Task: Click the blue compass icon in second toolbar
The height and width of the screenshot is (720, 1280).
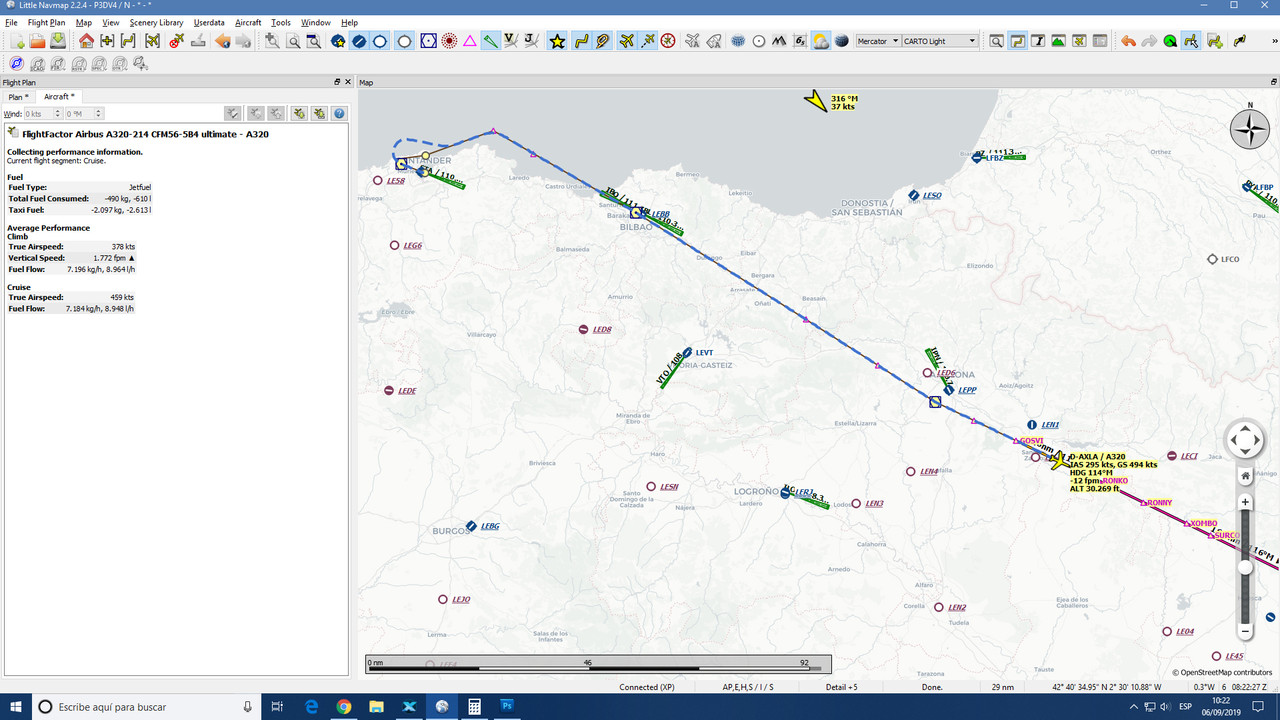Action: click(x=16, y=64)
